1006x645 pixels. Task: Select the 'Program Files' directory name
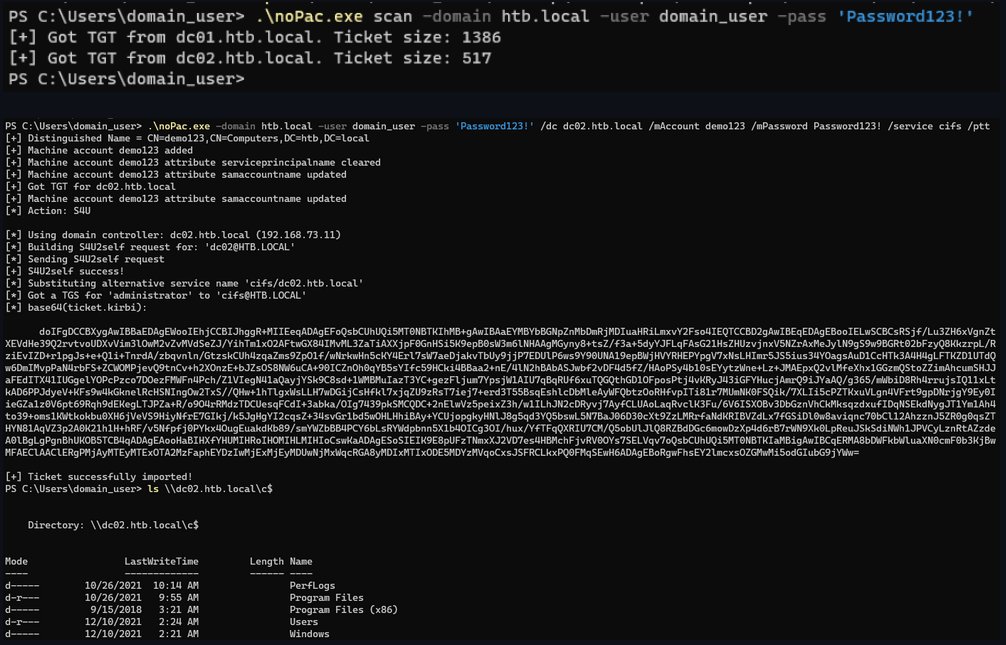pyautogui.click(x=327, y=598)
